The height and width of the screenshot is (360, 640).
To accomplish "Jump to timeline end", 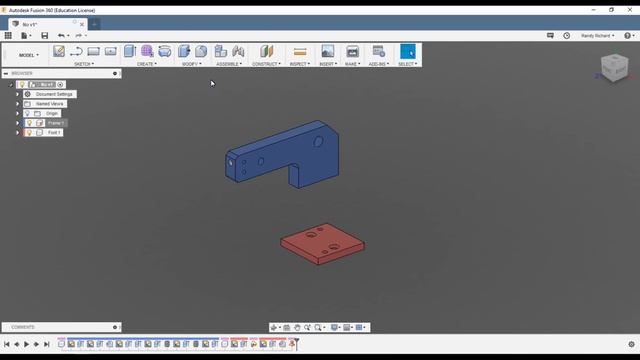I will pos(47,344).
